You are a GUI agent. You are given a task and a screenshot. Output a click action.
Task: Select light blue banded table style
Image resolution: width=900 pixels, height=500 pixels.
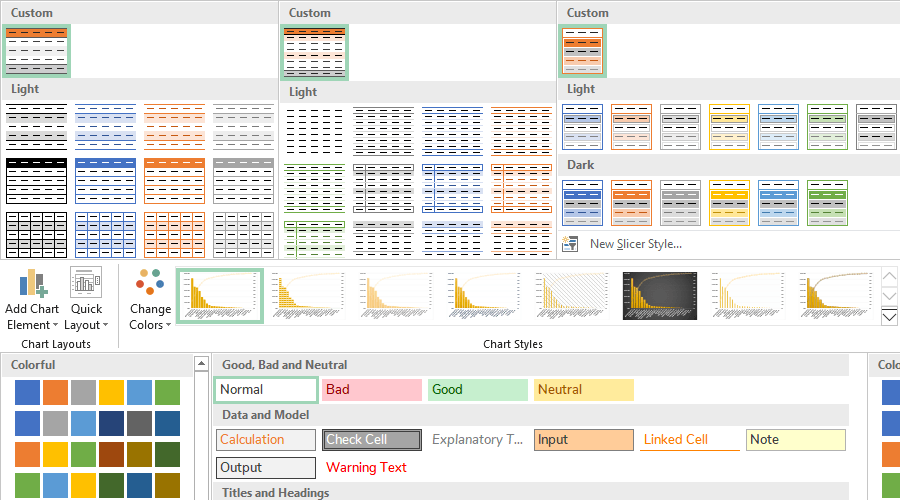pyautogui.click(x=105, y=127)
